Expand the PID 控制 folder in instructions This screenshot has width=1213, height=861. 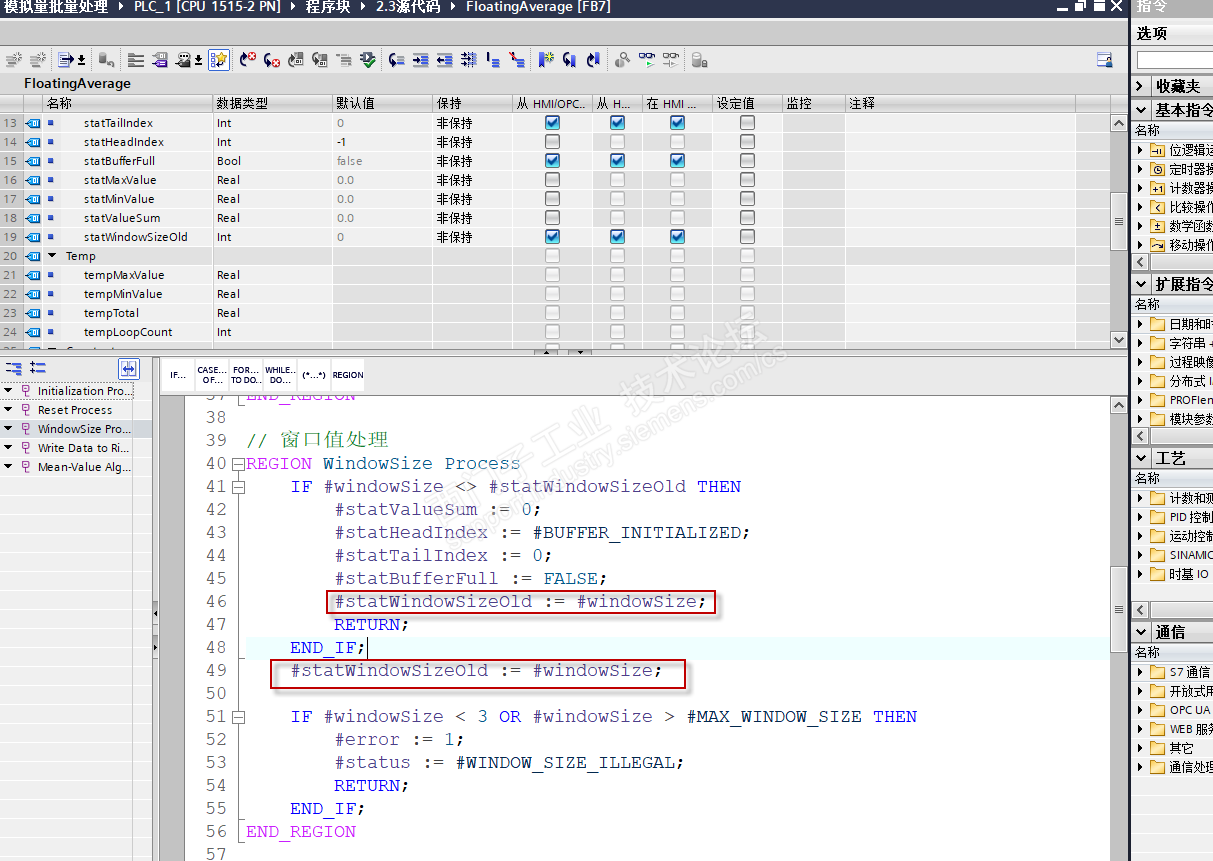[1141, 517]
